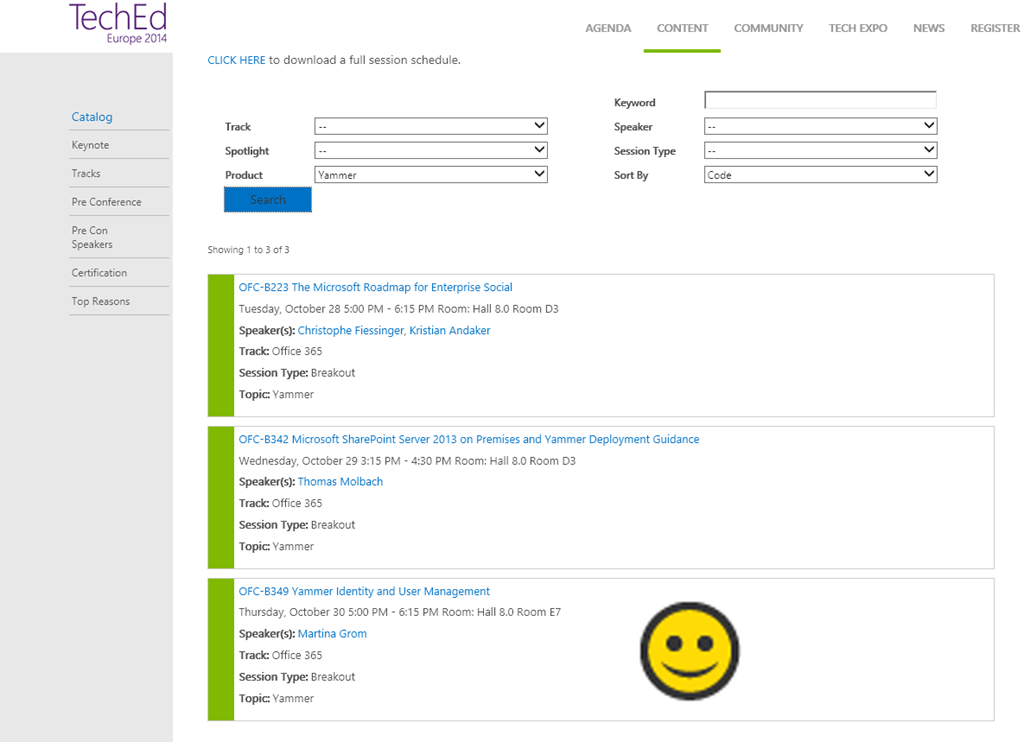
Task: Open the Register menu item
Action: click(x=994, y=28)
